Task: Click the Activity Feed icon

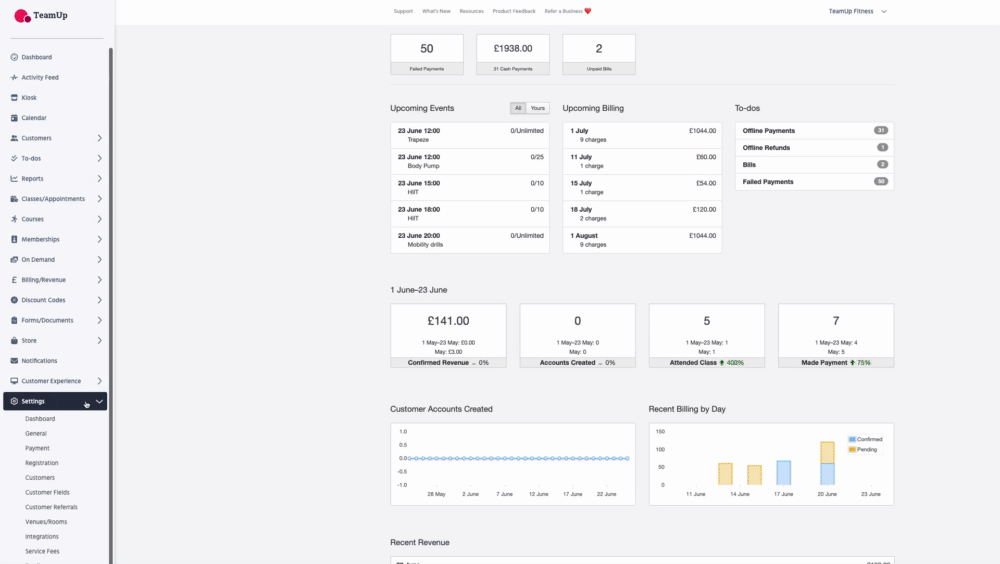Action: pyautogui.click(x=13, y=77)
